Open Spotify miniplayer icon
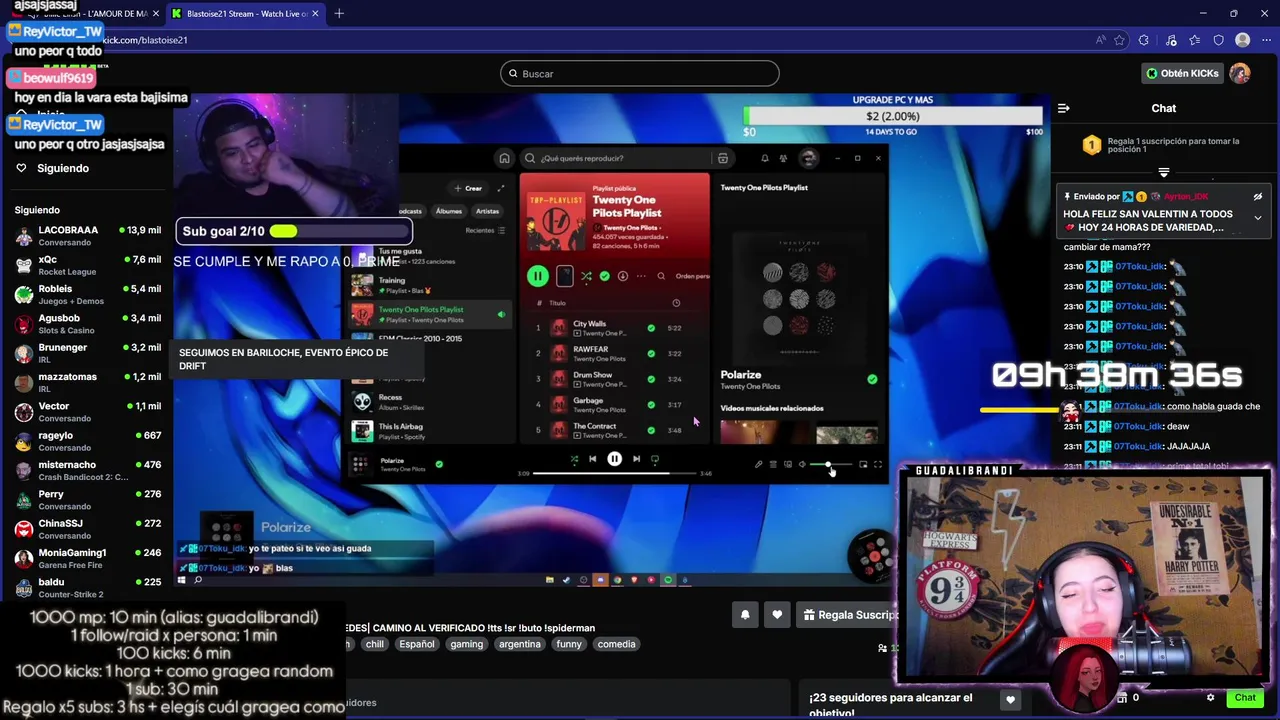1280x720 pixels. (863, 464)
